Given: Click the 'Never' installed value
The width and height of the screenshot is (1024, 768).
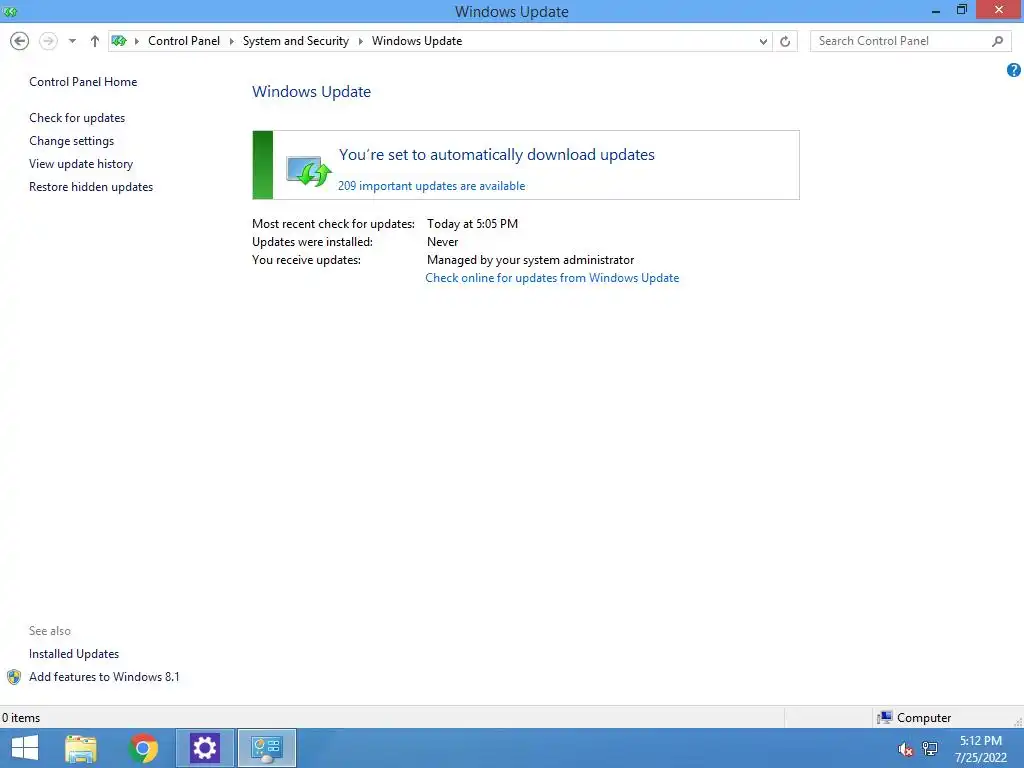Looking at the screenshot, I should [x=442, y=242].
